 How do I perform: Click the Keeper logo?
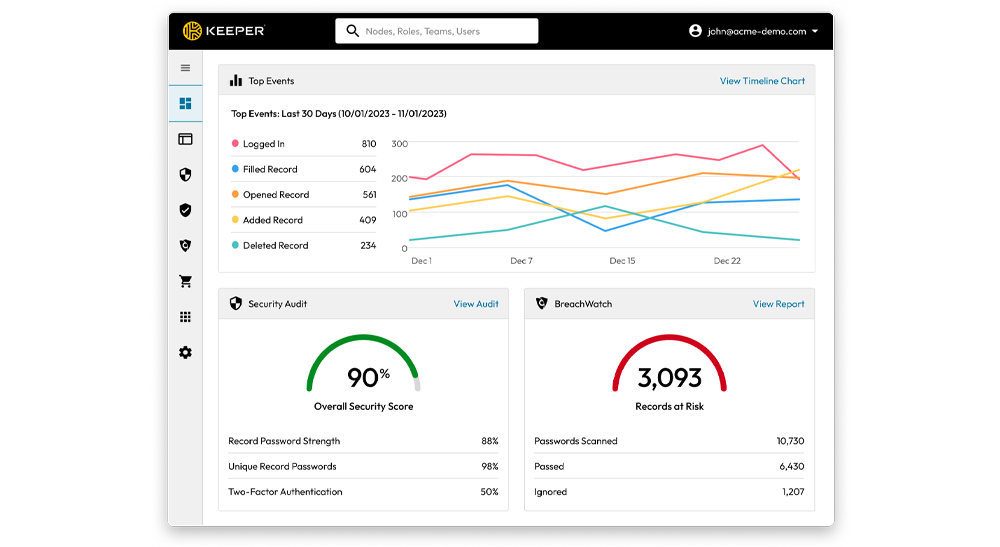pos(223,31)
